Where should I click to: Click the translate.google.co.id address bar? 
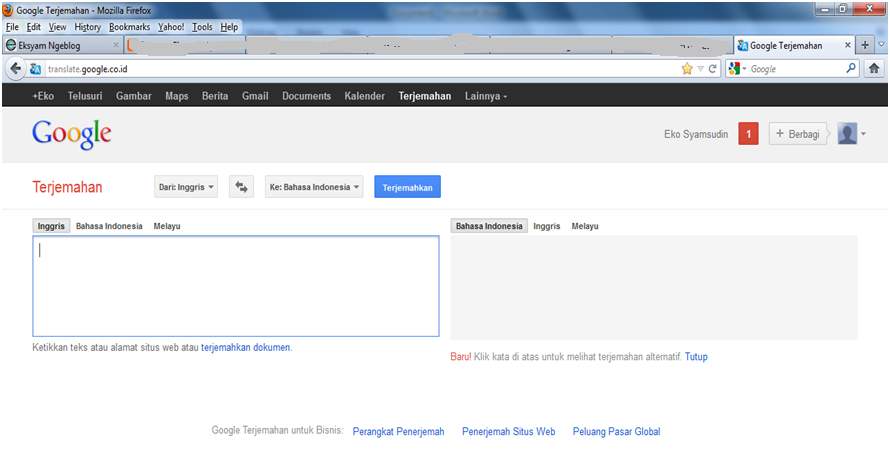(363, 69)
